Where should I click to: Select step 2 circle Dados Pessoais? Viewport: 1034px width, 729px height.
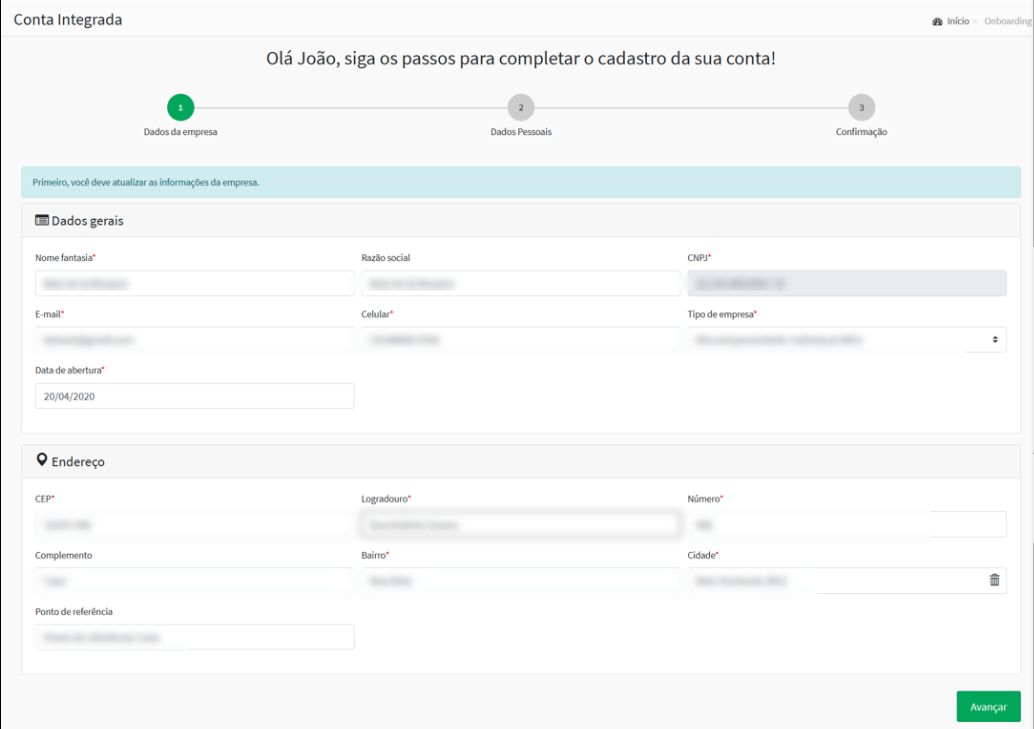click(x=520, y=107)
